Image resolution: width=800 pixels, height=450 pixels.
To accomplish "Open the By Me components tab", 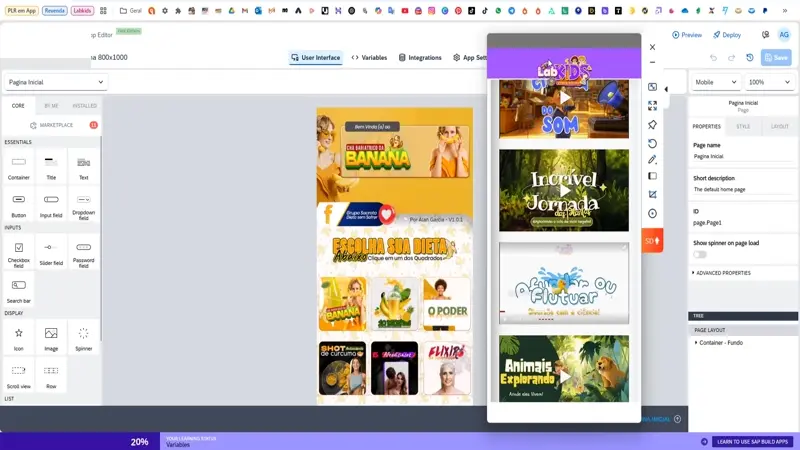I will click(x=51, y=106).
